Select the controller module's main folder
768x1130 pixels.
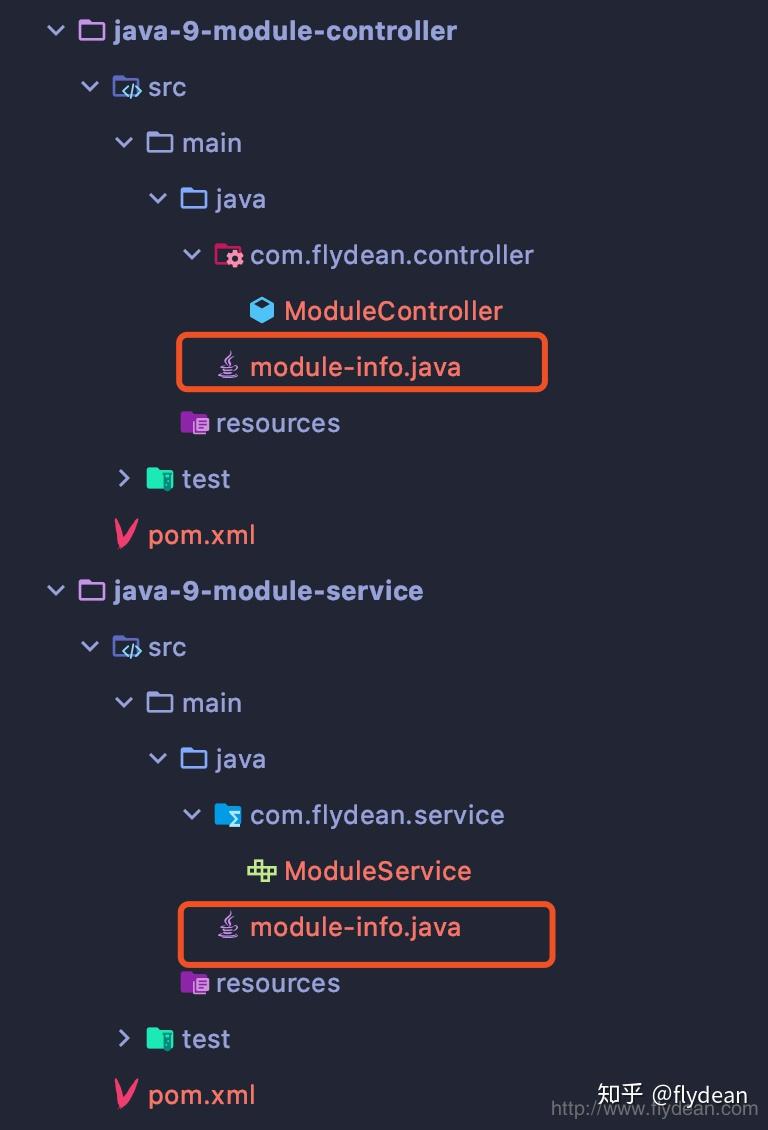[211, 143]
